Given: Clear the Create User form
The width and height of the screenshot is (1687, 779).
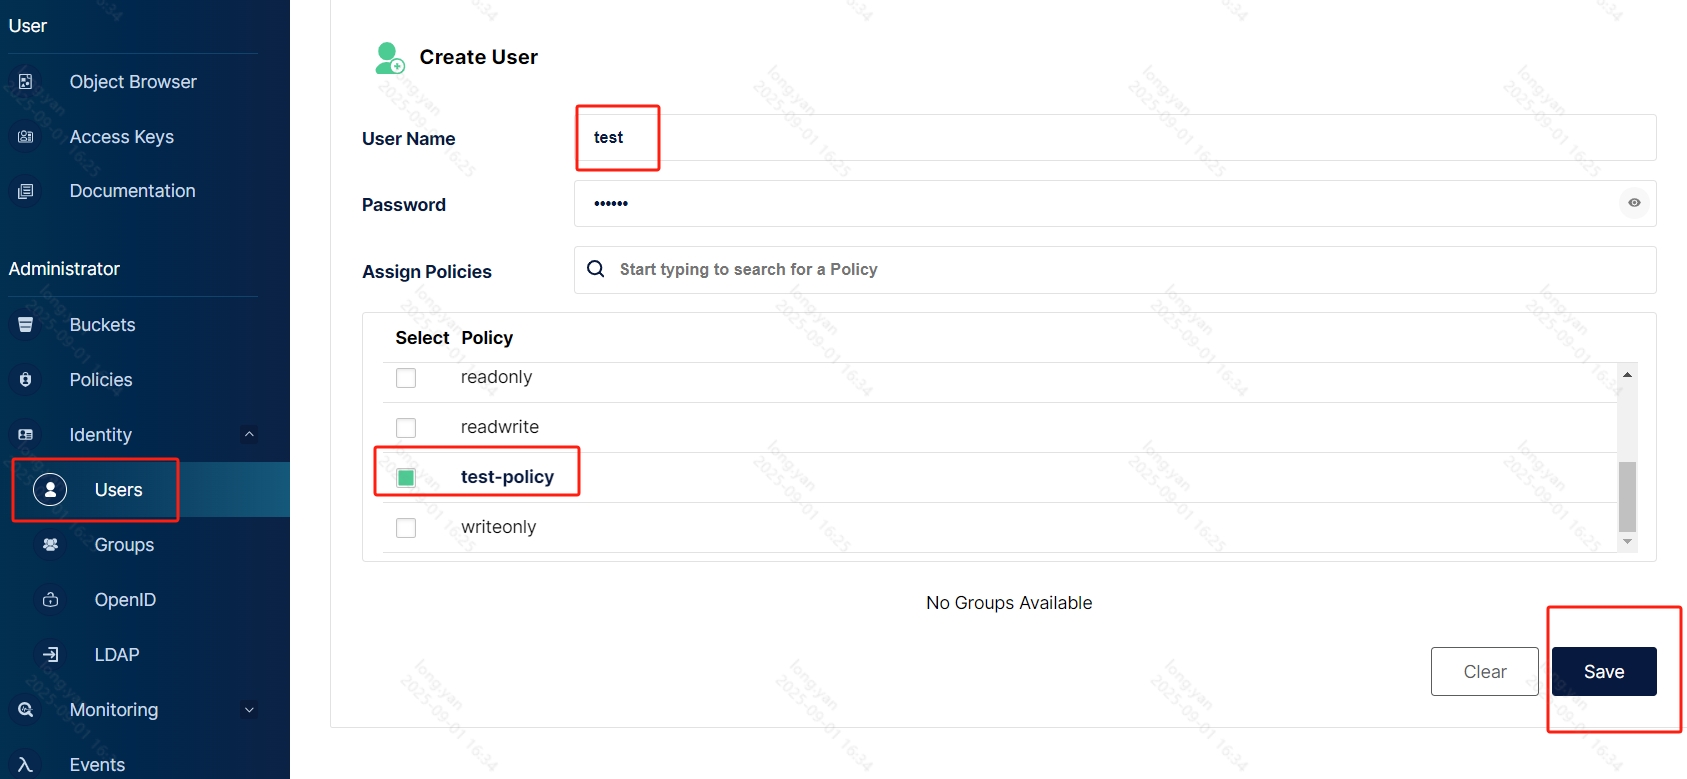Looking at the screenshot, I should (x=1485, y=672).
